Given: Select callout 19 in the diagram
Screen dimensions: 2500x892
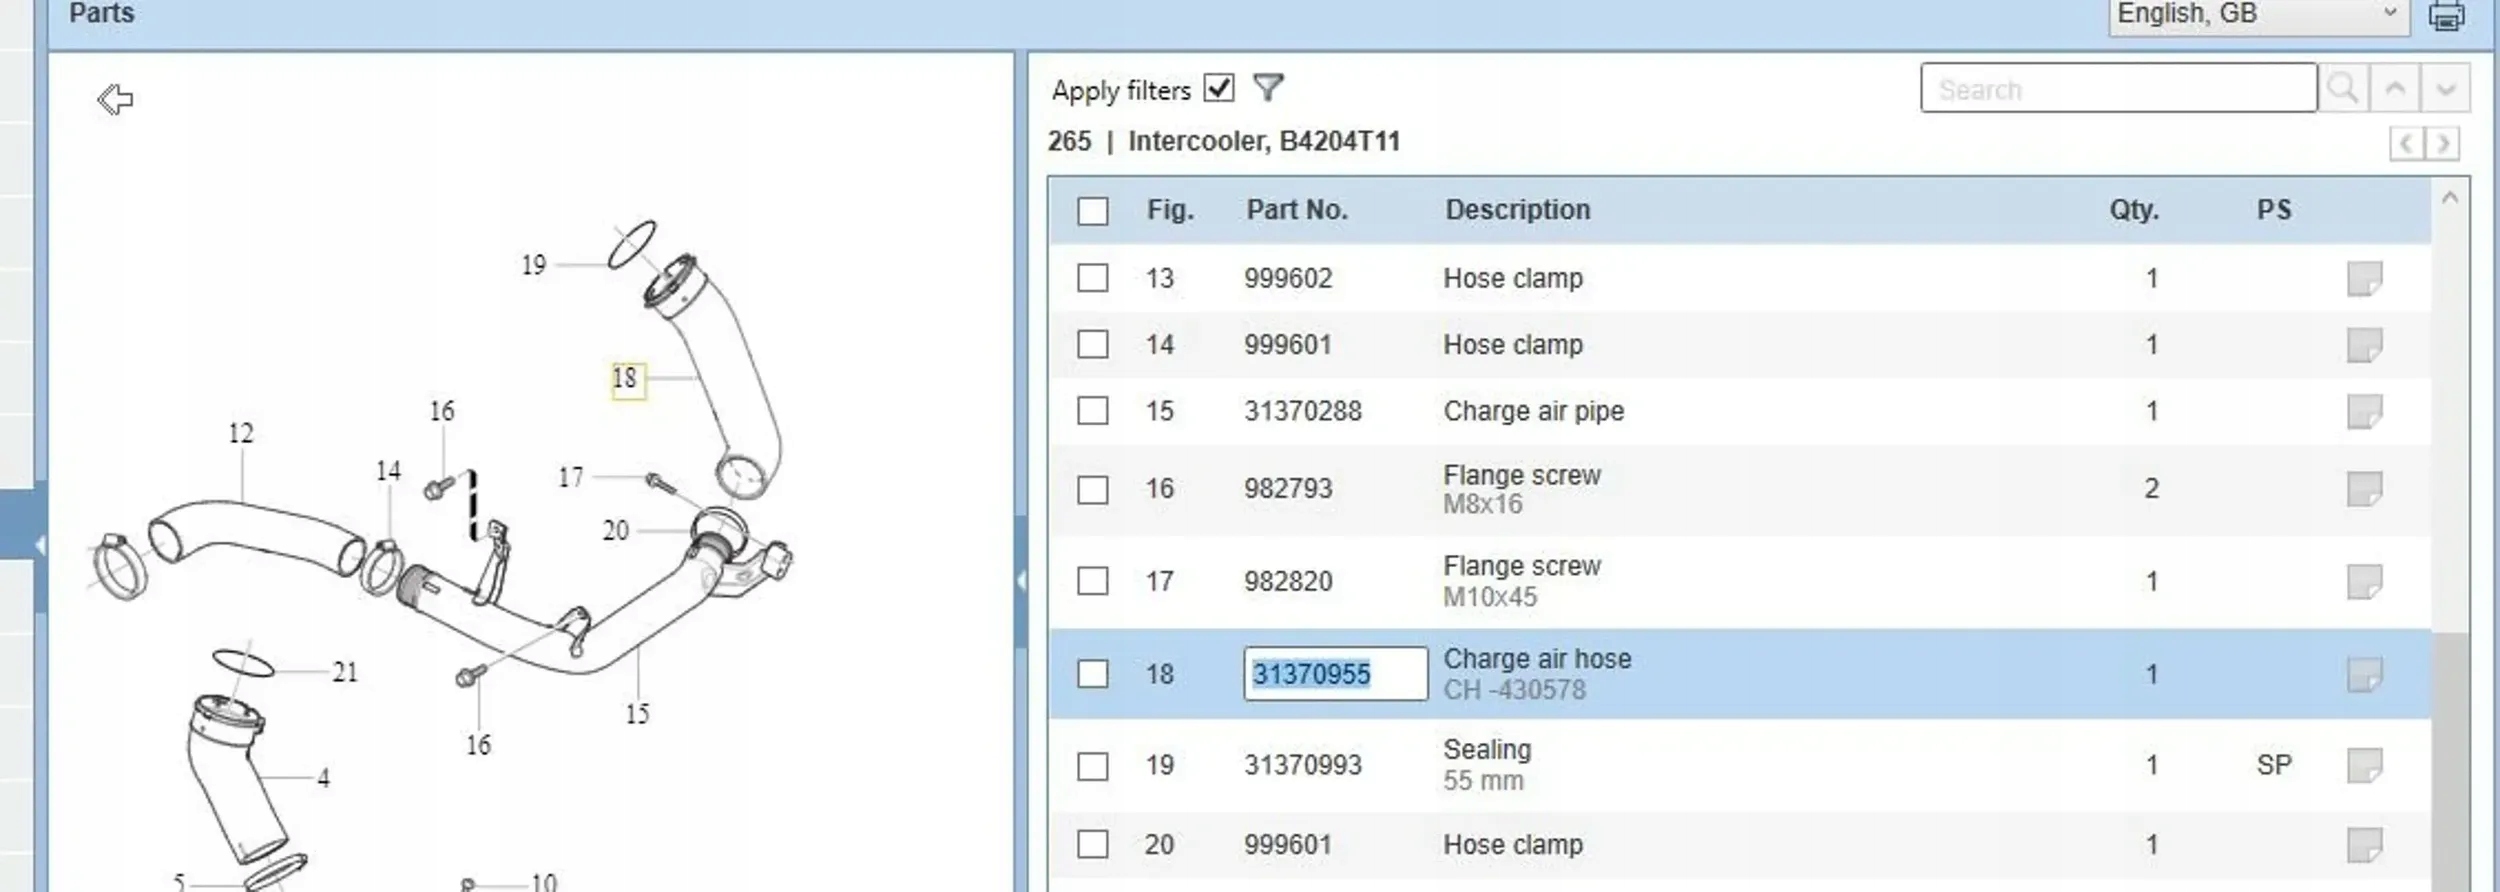Looking at the screenshot, I should click(x=534, y=265).
